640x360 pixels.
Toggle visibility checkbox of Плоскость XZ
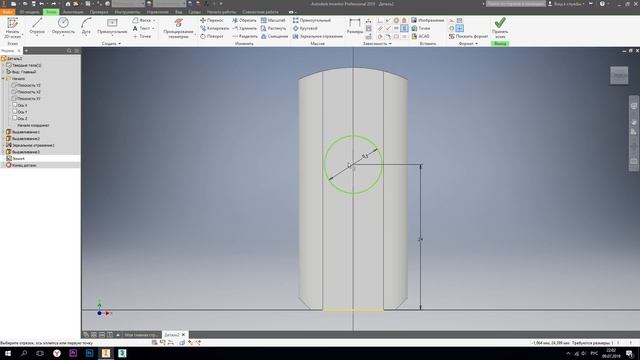pos(14,92)
